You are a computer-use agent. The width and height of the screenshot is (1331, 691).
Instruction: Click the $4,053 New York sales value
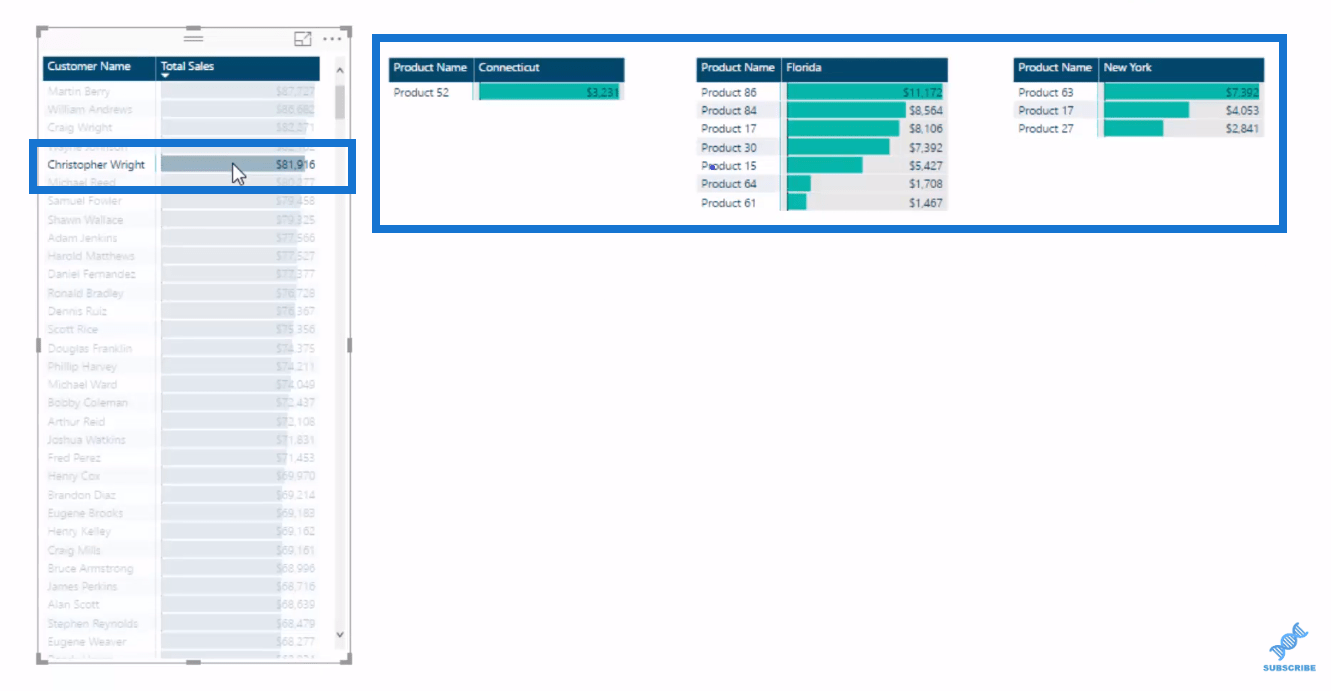click(1242, 110)
